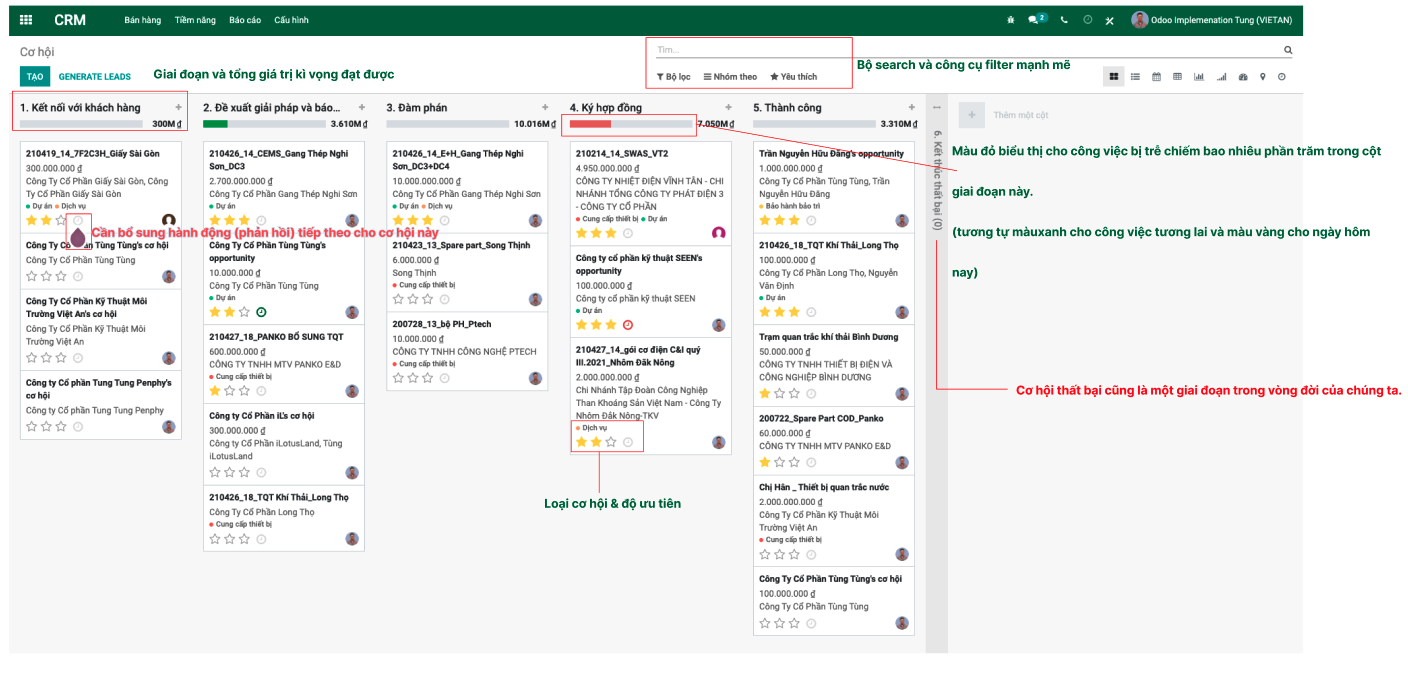Open the apps grid menu
The width and height of the screenshot is (1408, 681).
[26, 20]
